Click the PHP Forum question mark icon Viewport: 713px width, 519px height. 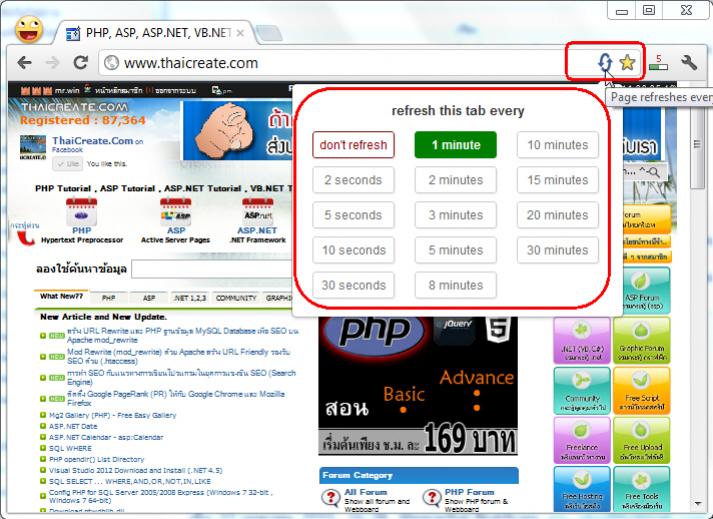[432, 498]
